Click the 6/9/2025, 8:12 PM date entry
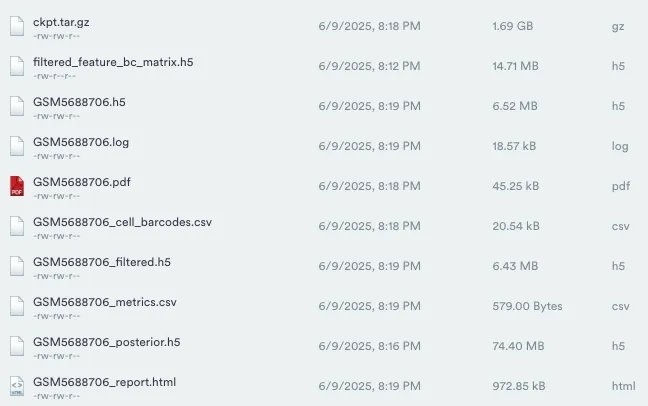This screenshot has width=648, height=406. [369, 66]
